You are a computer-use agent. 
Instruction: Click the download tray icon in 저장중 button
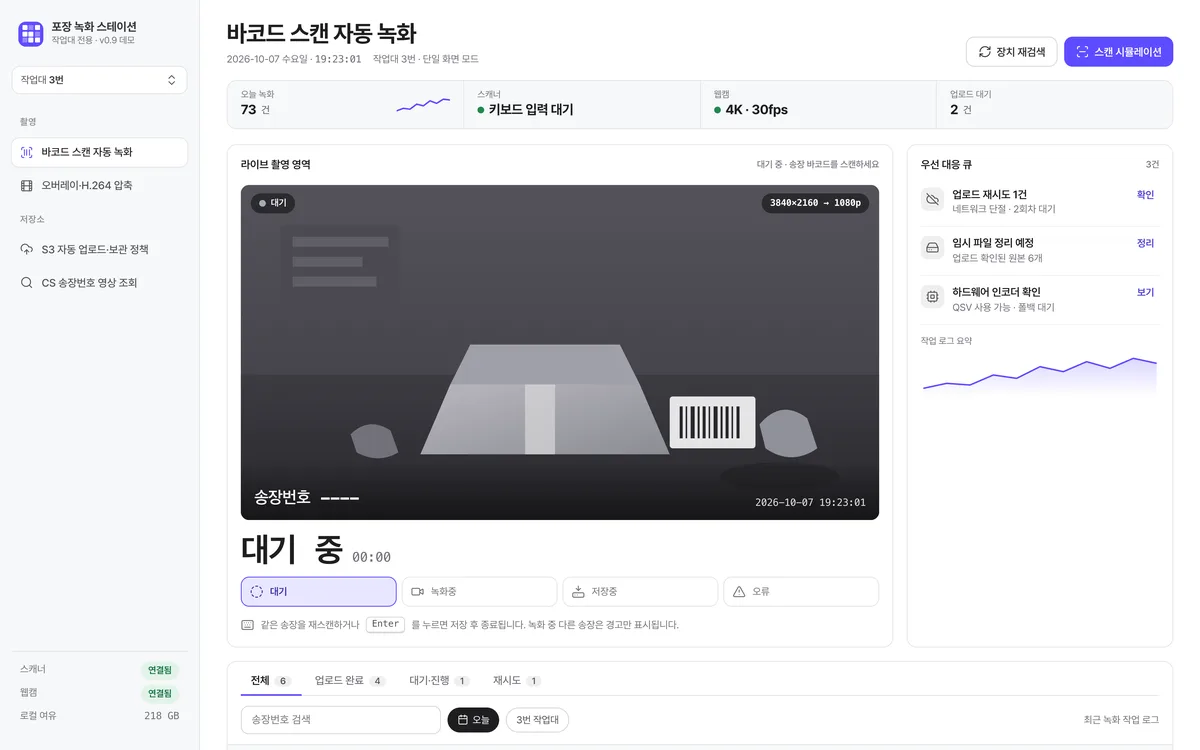click(578, 592)
